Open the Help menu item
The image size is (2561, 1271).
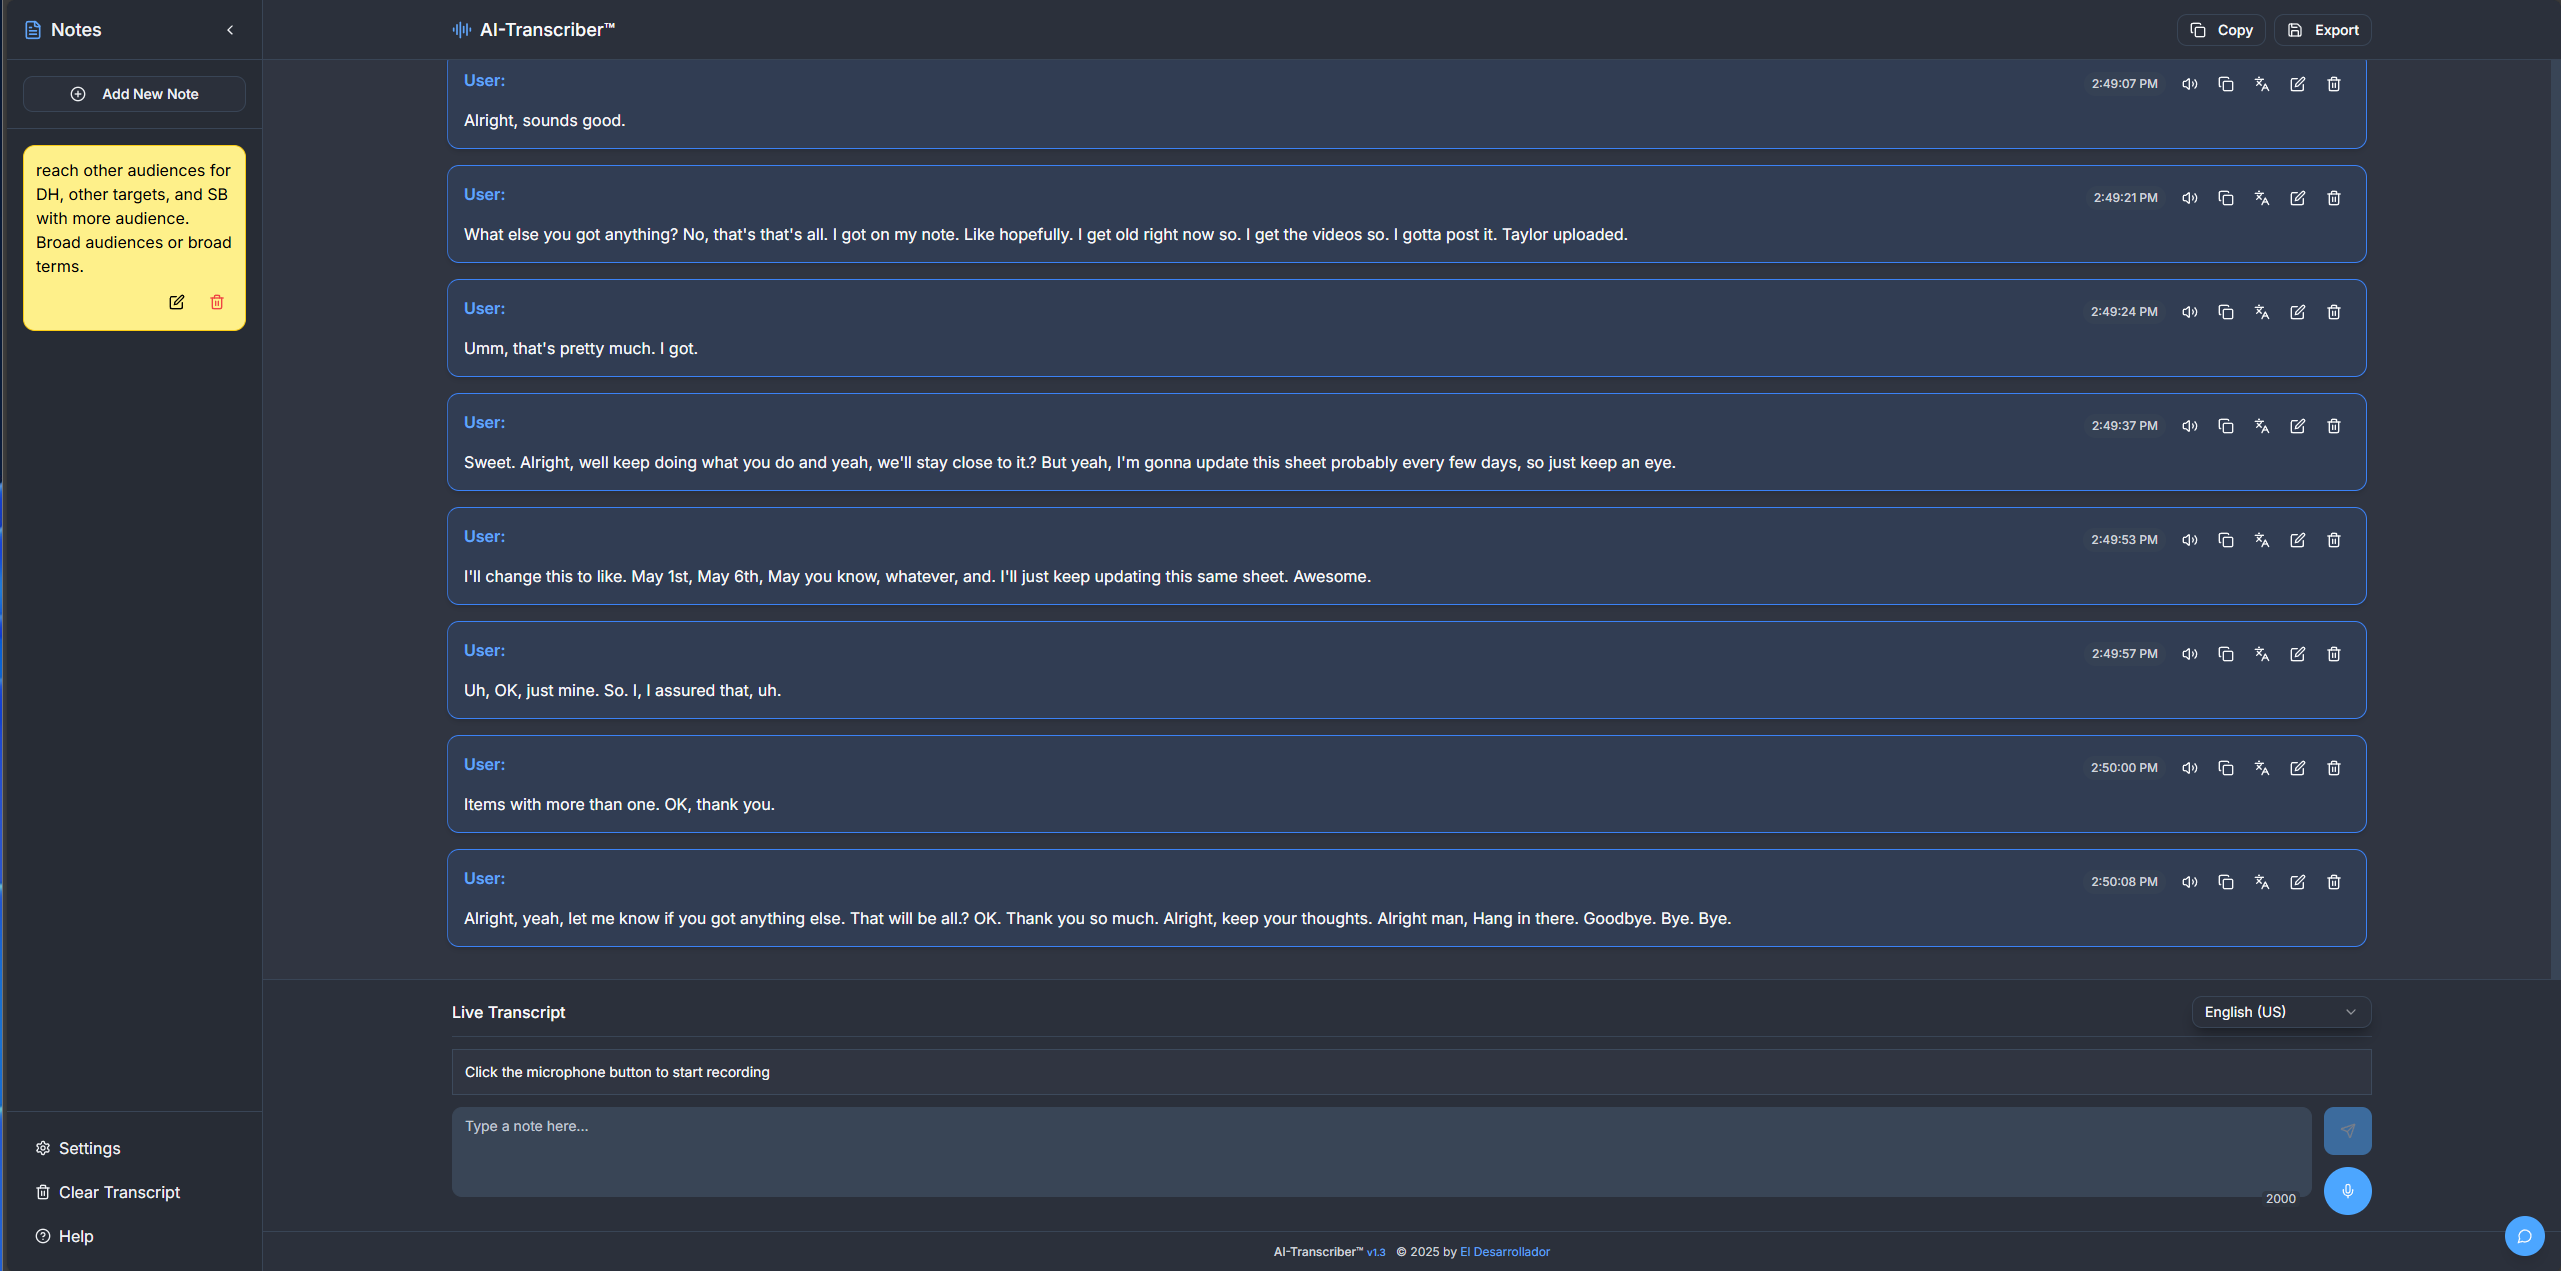coord(75,1236)
